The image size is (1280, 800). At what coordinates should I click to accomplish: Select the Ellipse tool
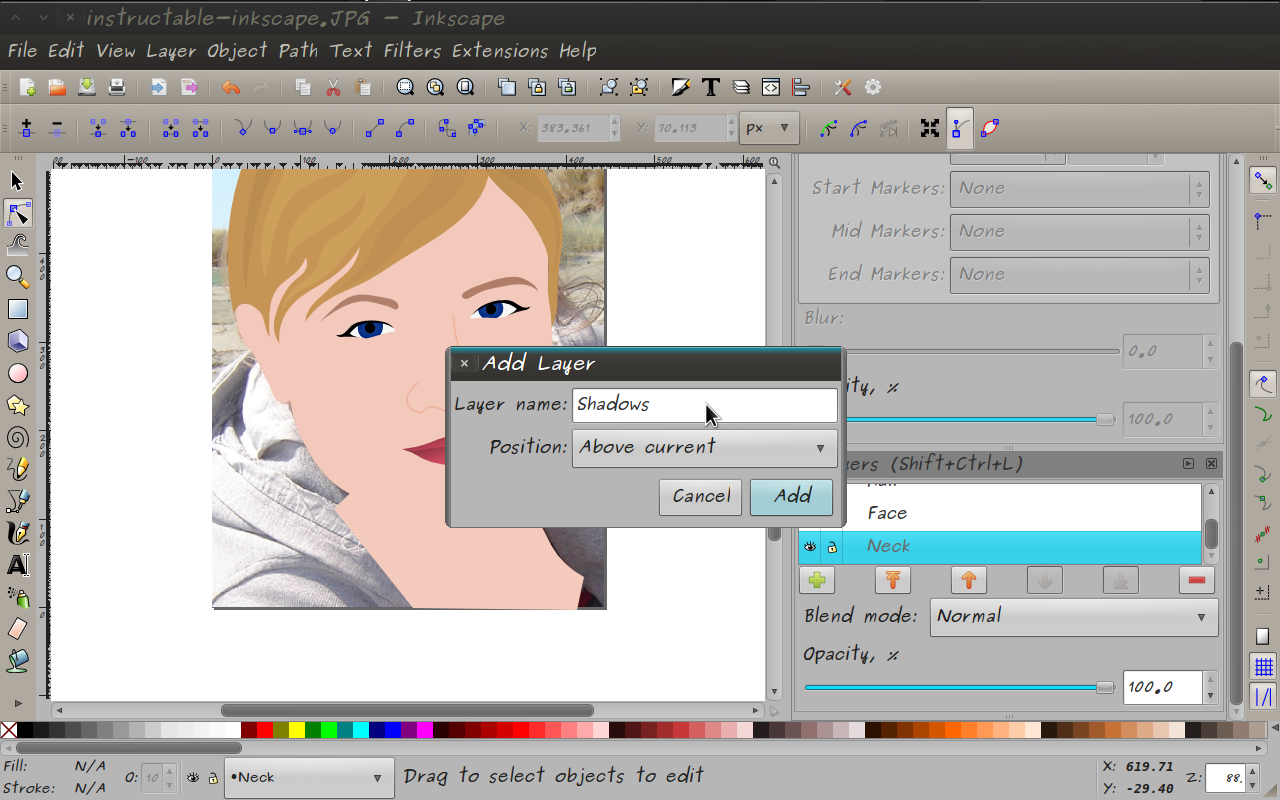coord(18,373)
